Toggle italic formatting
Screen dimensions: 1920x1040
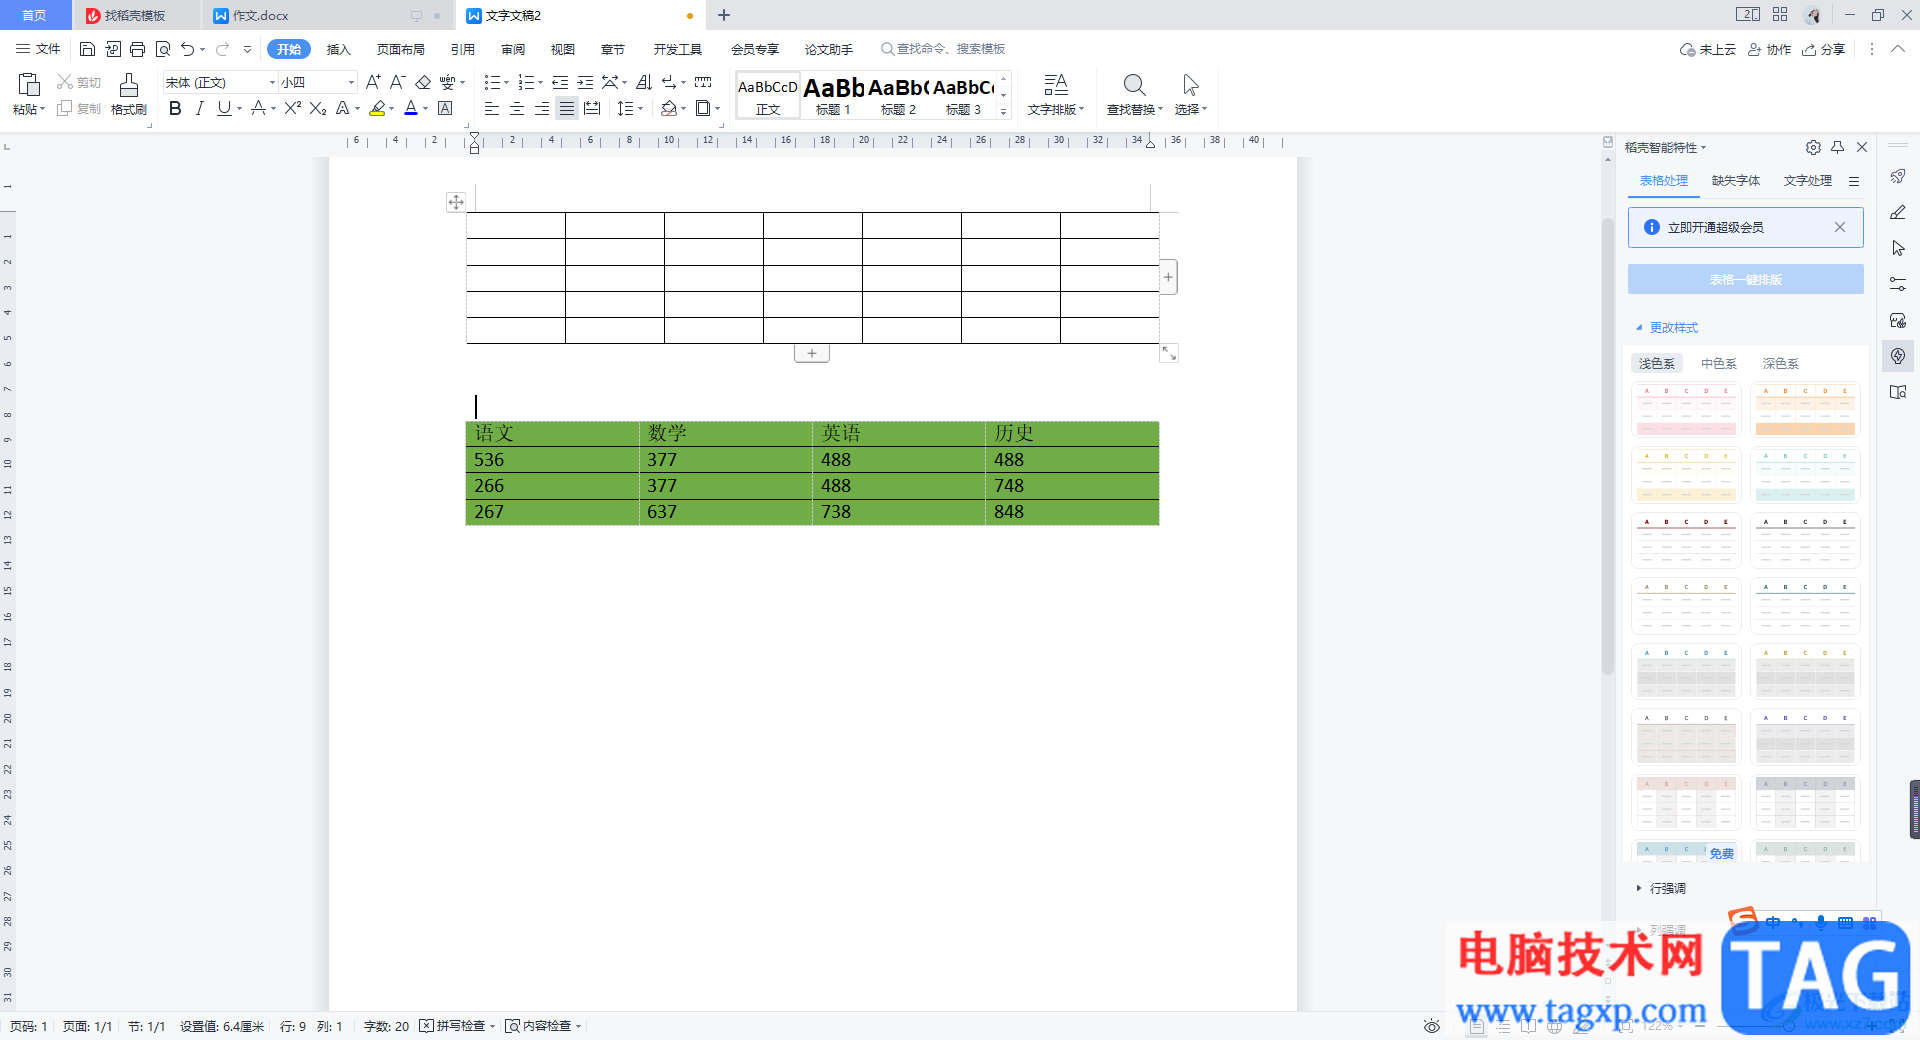point(199,108)
